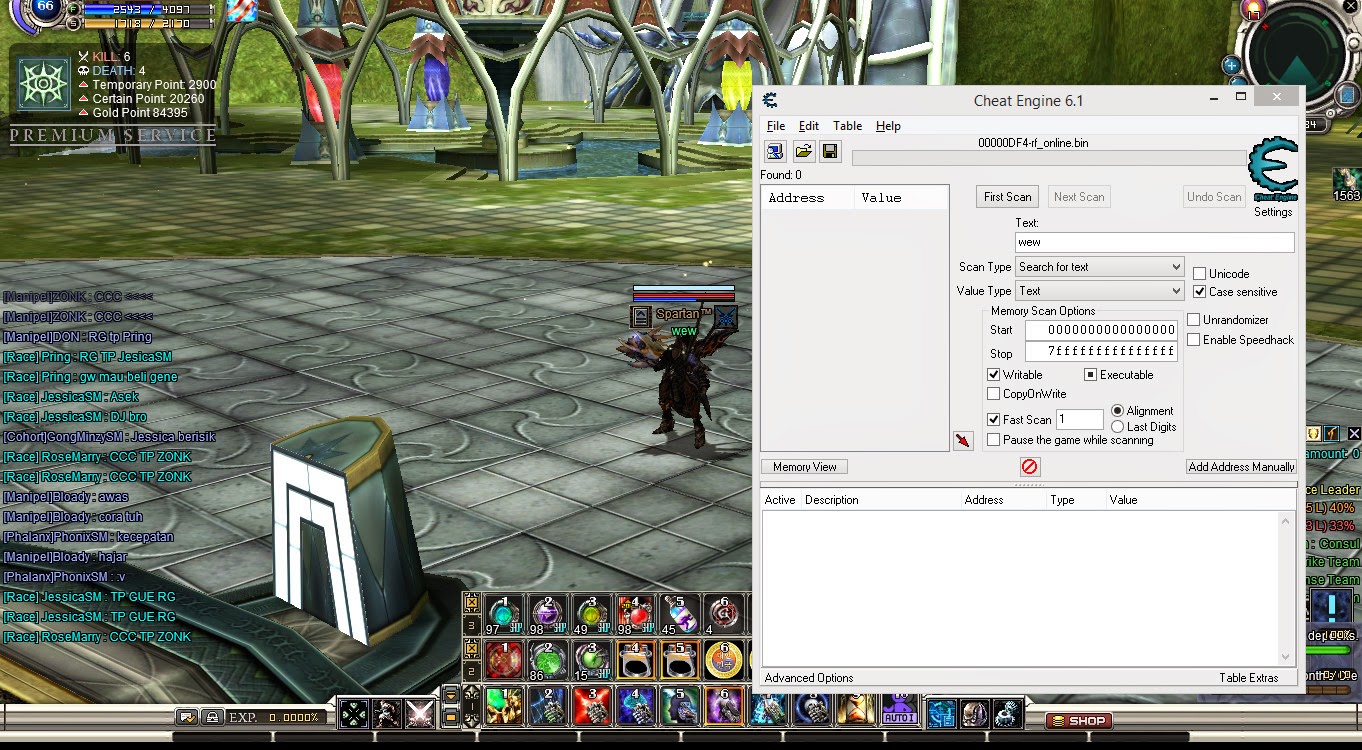The width and height of the screenshot is (1362, 750).
Task: Click the red arrow add-to-address-list icon
Action: 963,440
